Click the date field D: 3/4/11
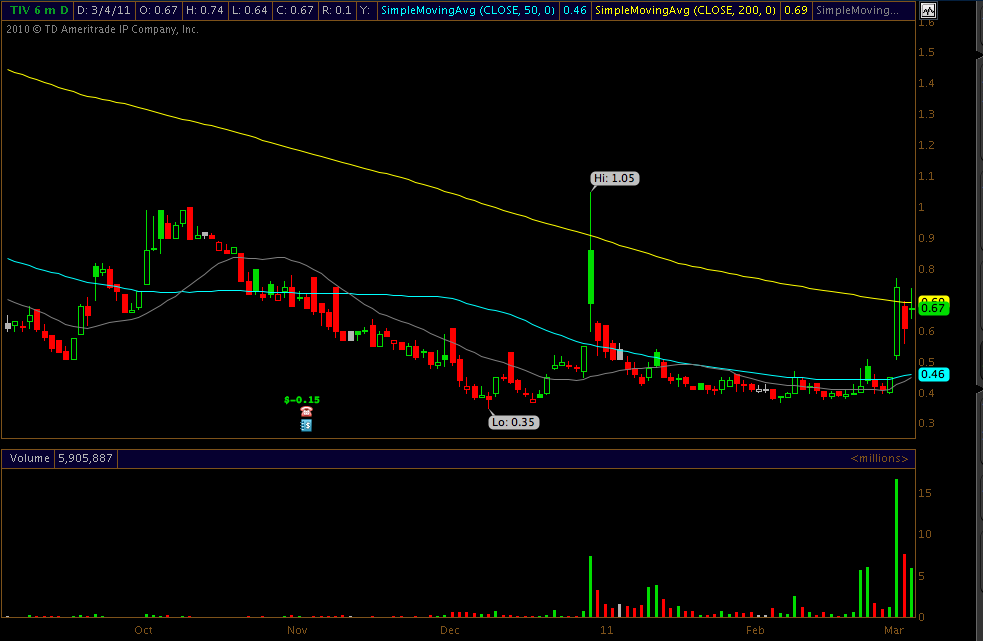Image resolution: width=983 pixels, height=641 pixels. click(104, 11)
